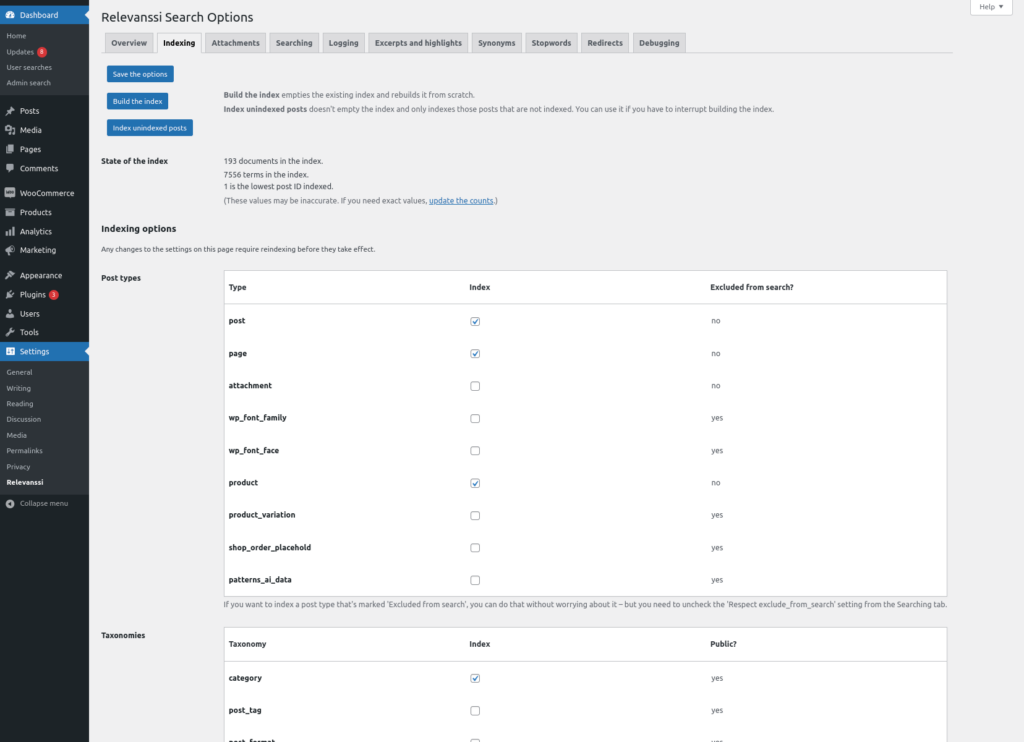Open Privacy settings submenu
The image size is (1024, 742).
(18, 466)
